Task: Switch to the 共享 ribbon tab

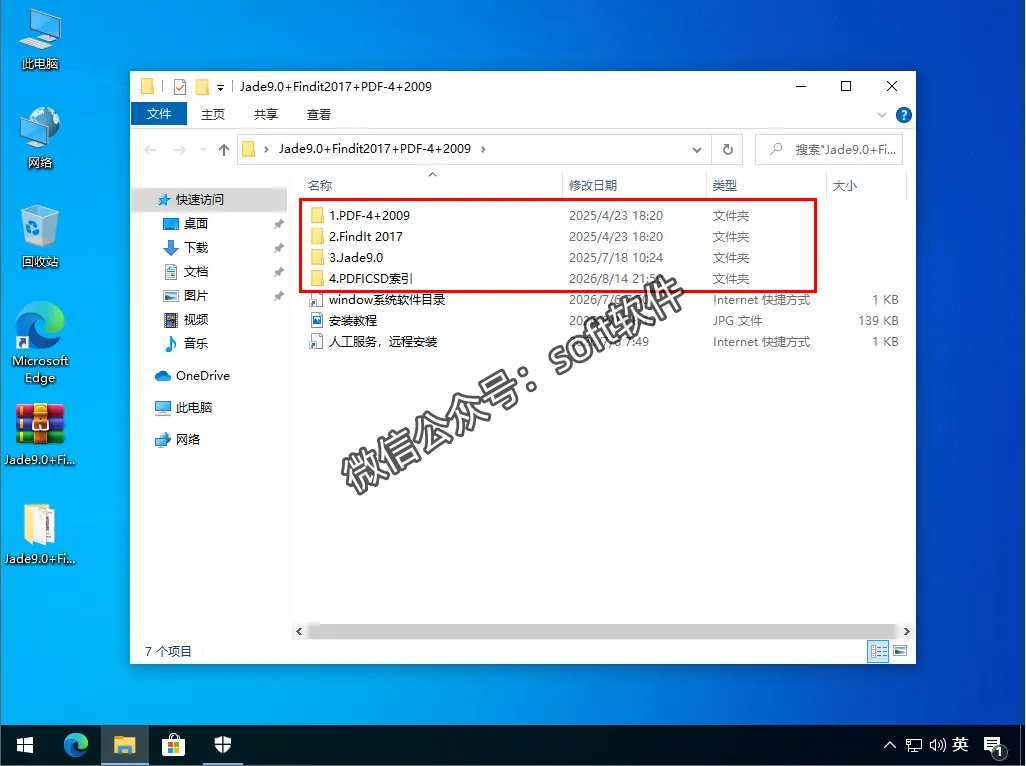Action: 266,114
